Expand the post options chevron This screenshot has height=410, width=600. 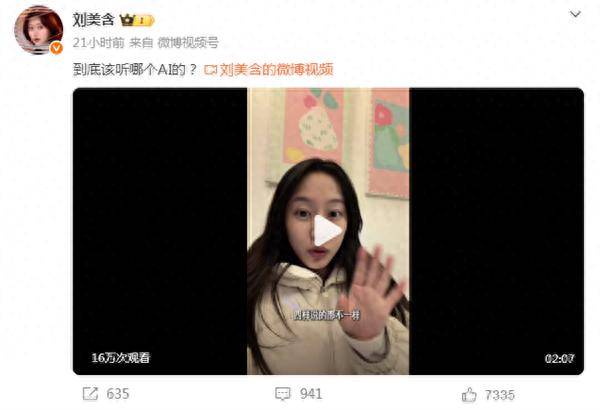pos(576,15)
